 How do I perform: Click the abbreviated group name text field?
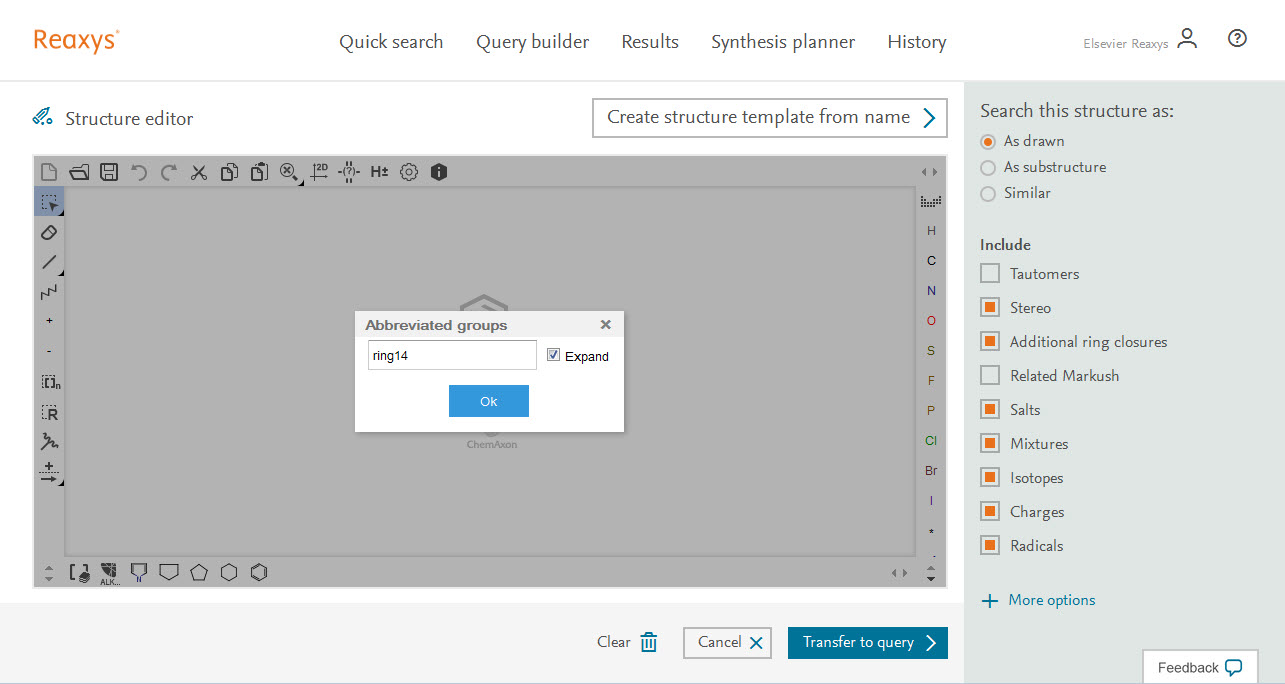452,356
